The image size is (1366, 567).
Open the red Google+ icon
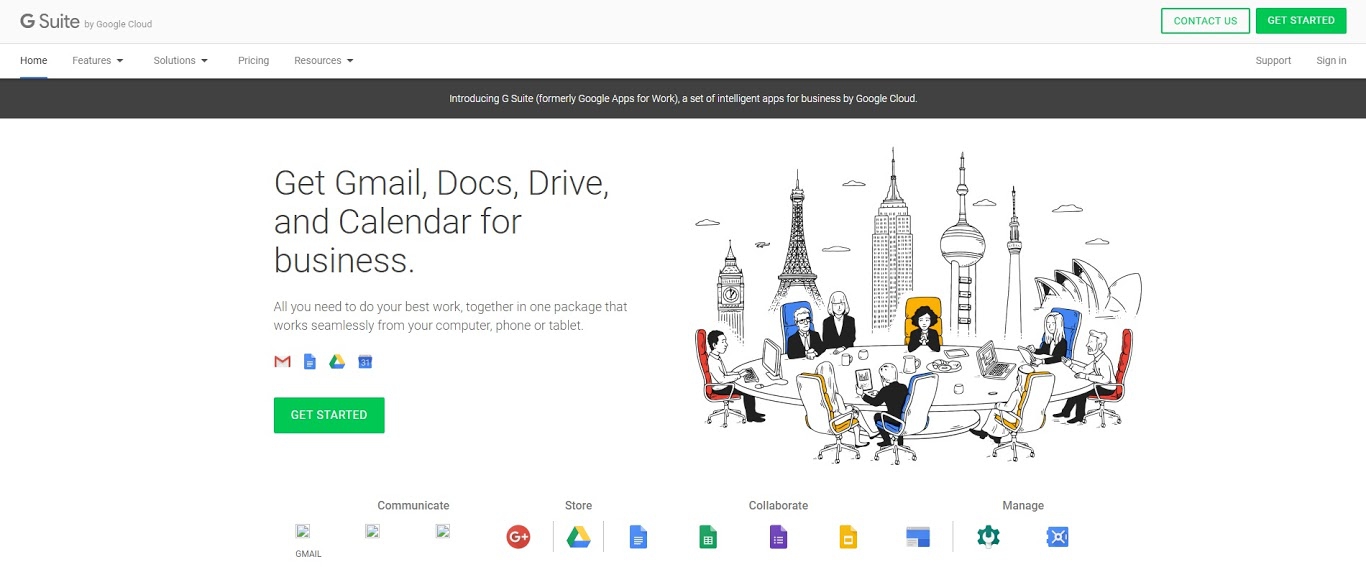[518, 537]
